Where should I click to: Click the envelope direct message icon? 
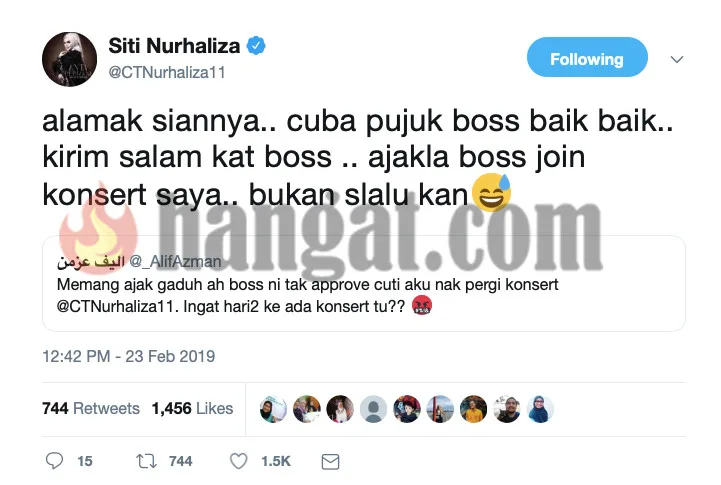(330, 462)
